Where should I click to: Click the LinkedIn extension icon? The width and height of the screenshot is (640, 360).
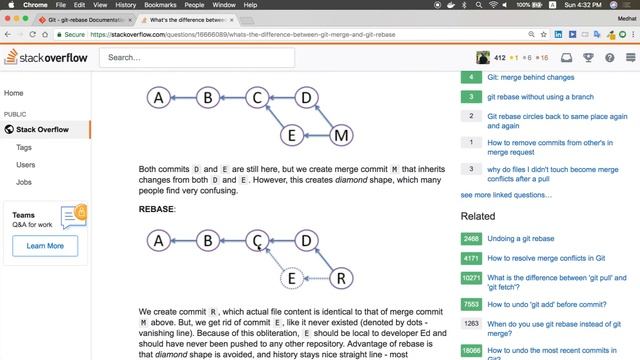[558, 35]
